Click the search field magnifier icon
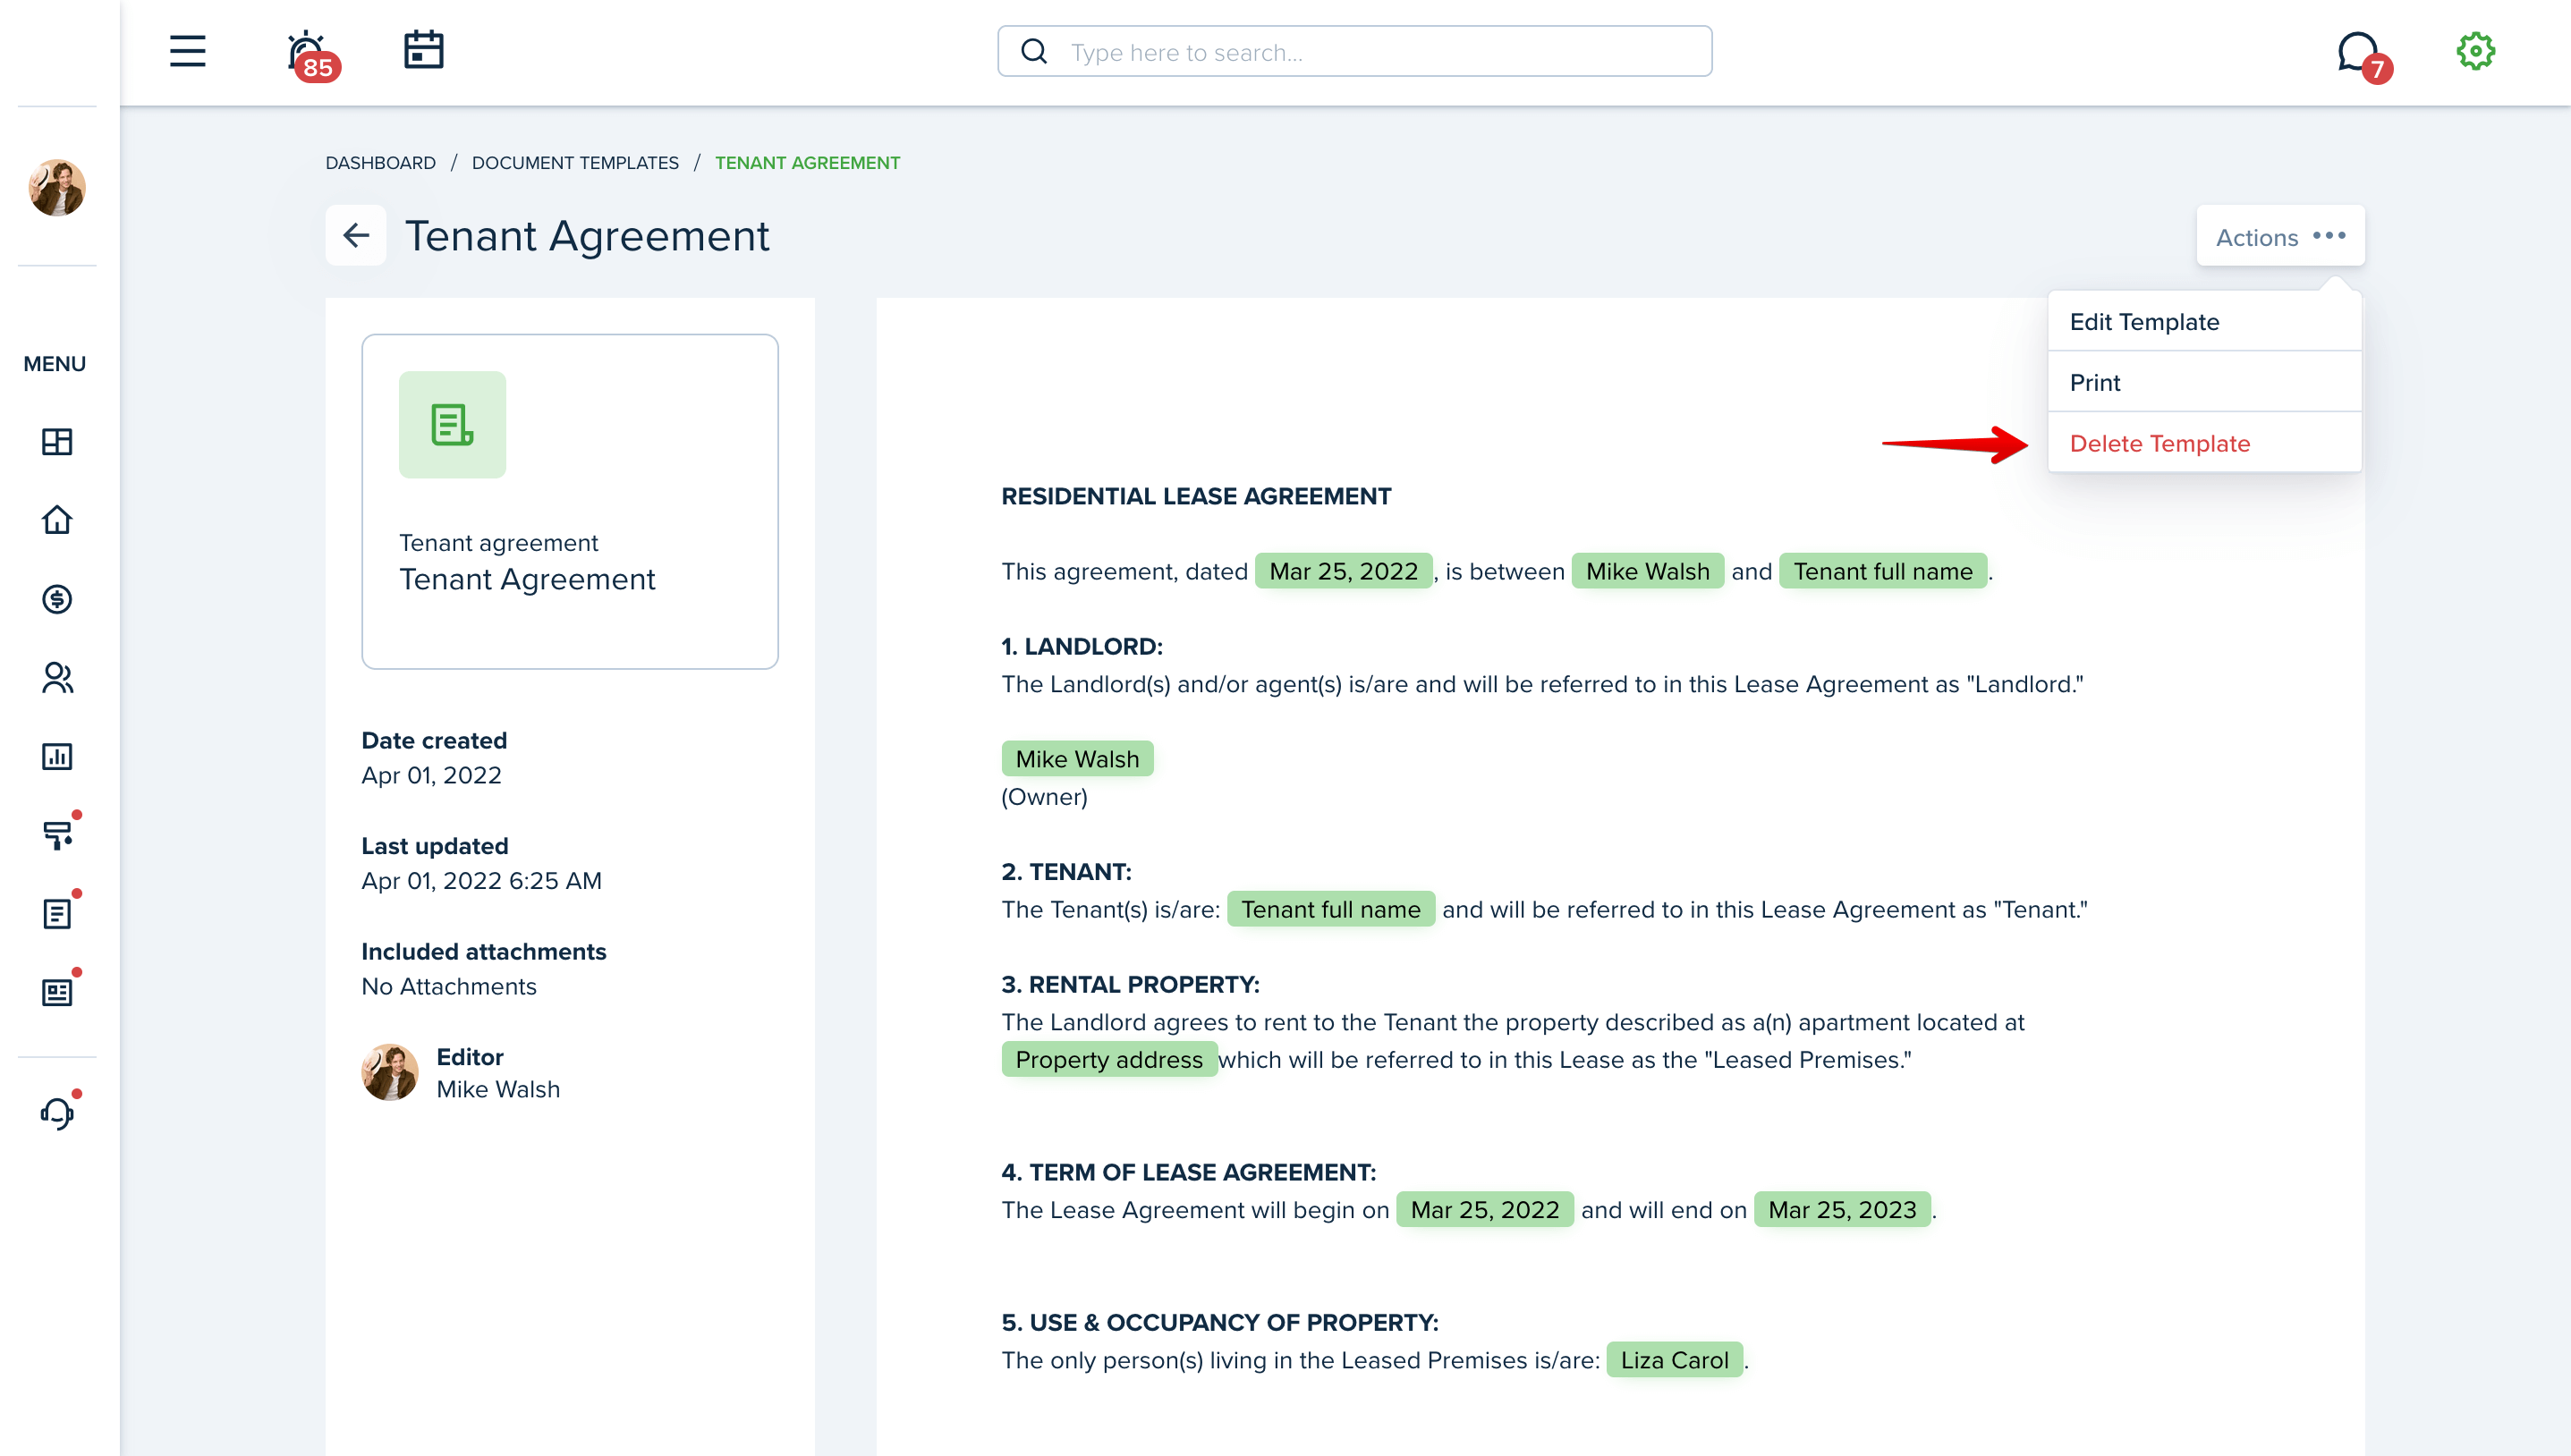Viewport: 2571px width, 1456px height. point(1034,51)
